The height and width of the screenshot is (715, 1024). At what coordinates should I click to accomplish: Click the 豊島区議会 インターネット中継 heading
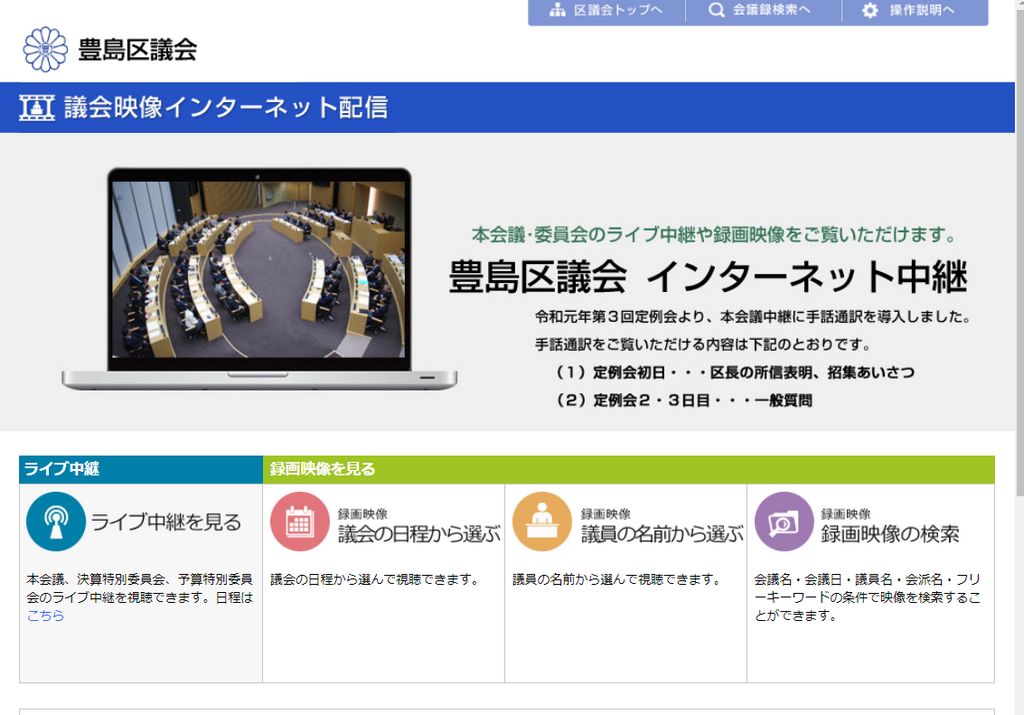[x=708, y=276]
